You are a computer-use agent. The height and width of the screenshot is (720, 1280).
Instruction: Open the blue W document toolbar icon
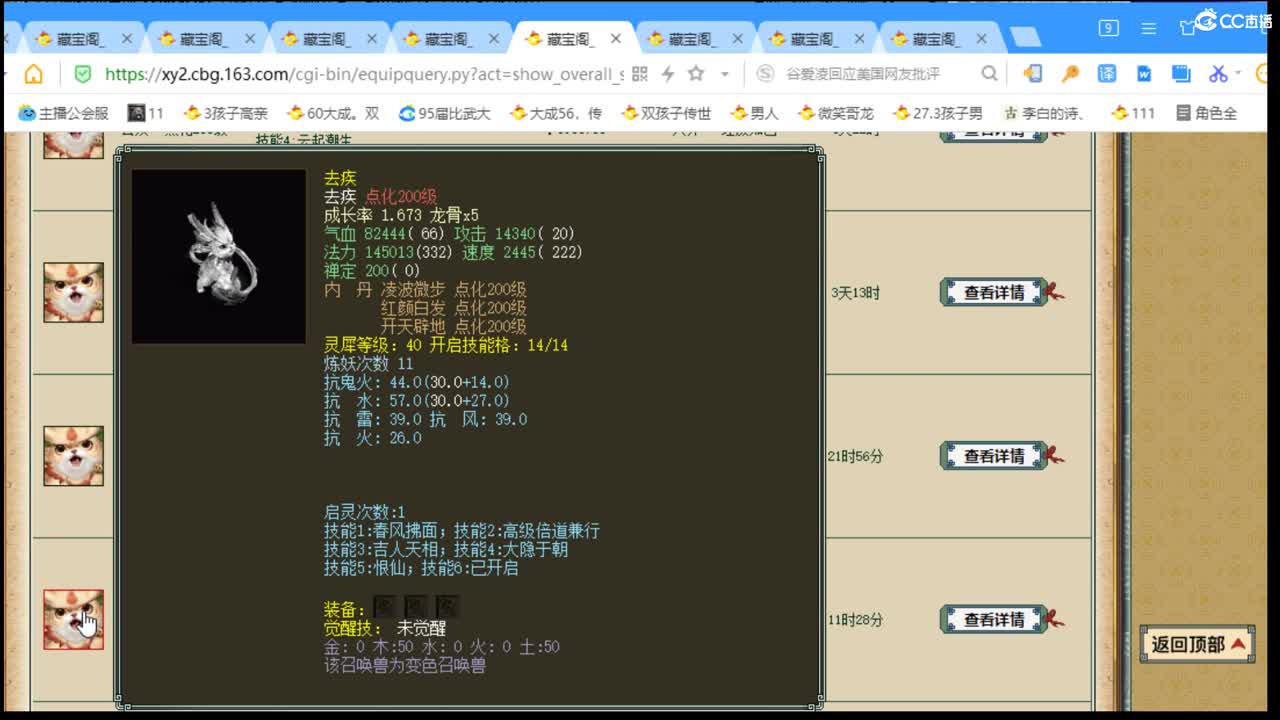(1144, 74)
